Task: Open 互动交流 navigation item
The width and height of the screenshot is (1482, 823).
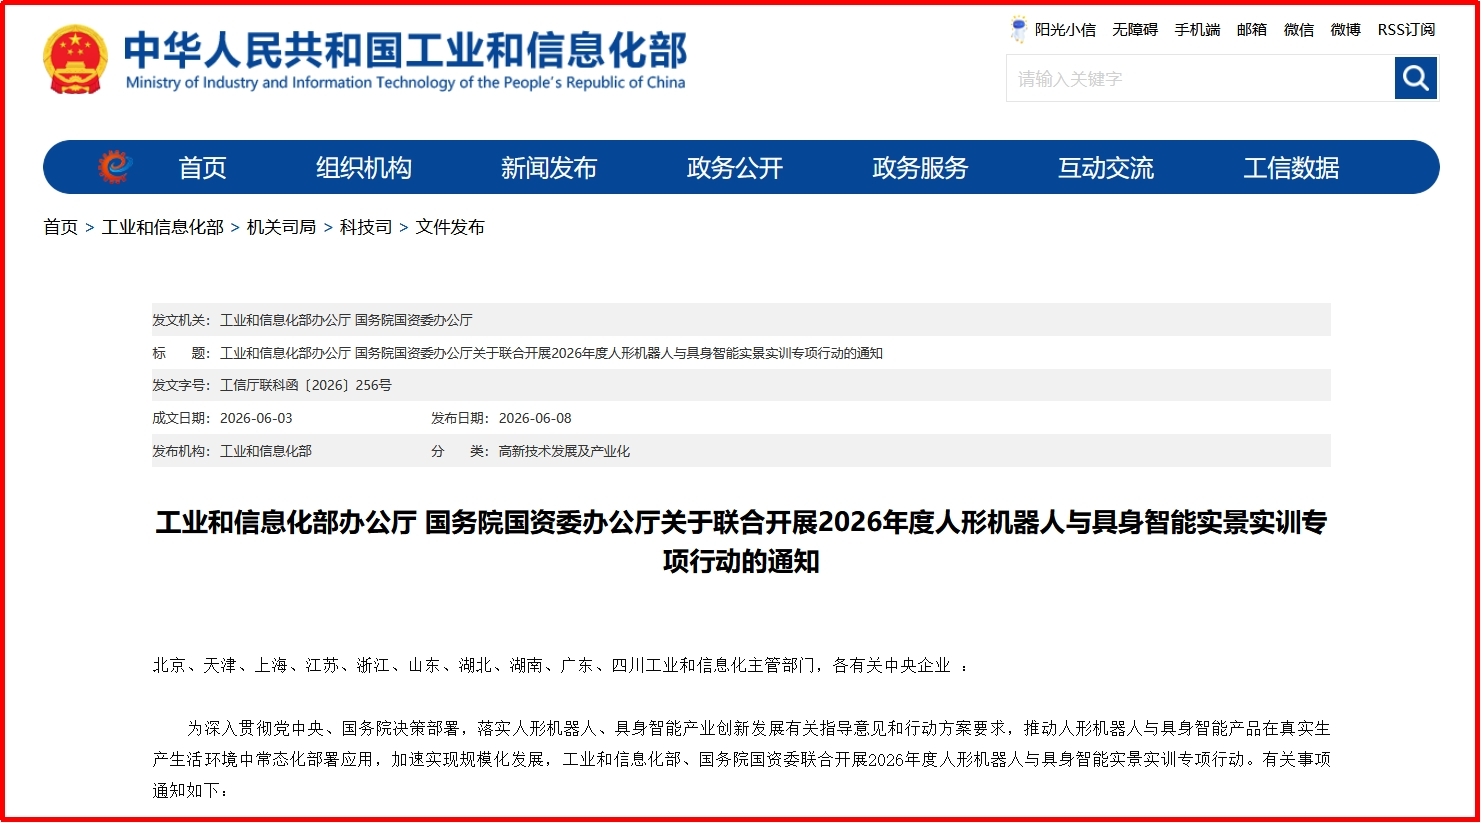Action: 1106,168
